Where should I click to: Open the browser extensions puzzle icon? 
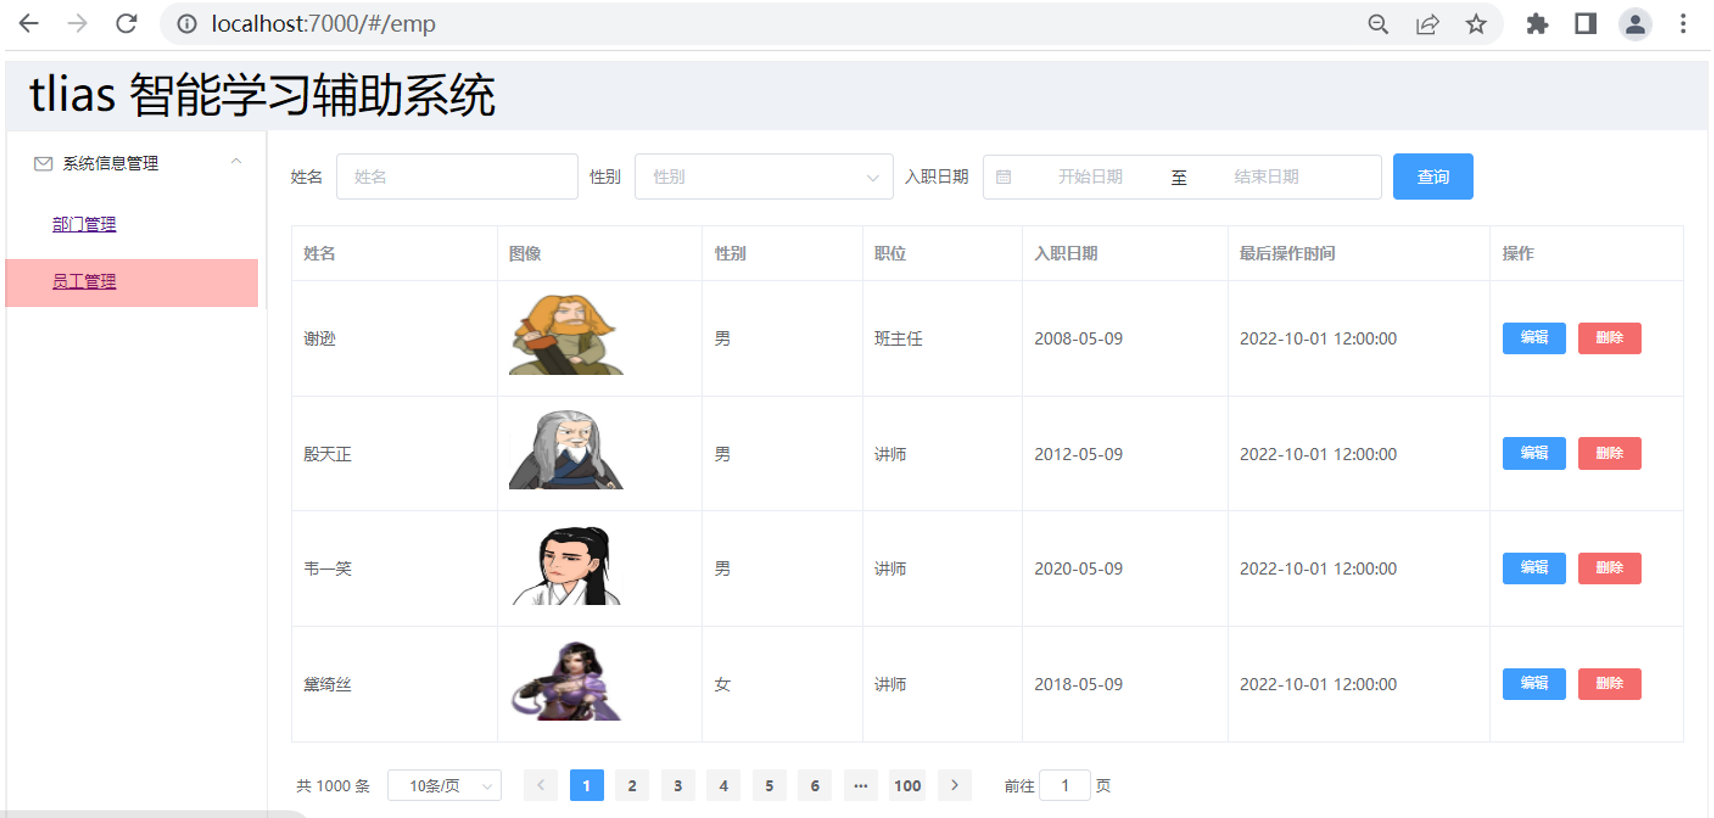tap(1537, 25)
